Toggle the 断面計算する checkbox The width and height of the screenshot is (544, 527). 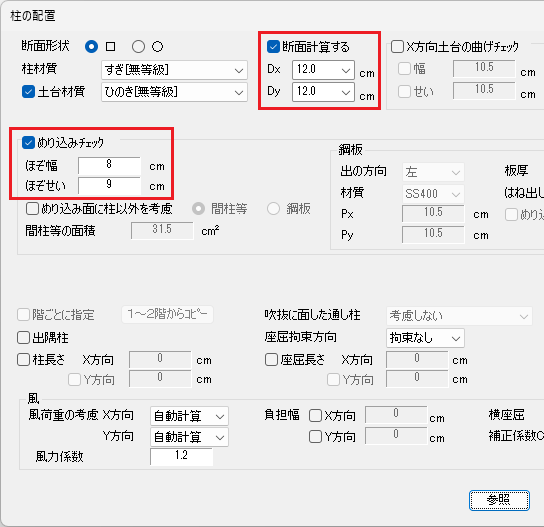coord(273,46)
